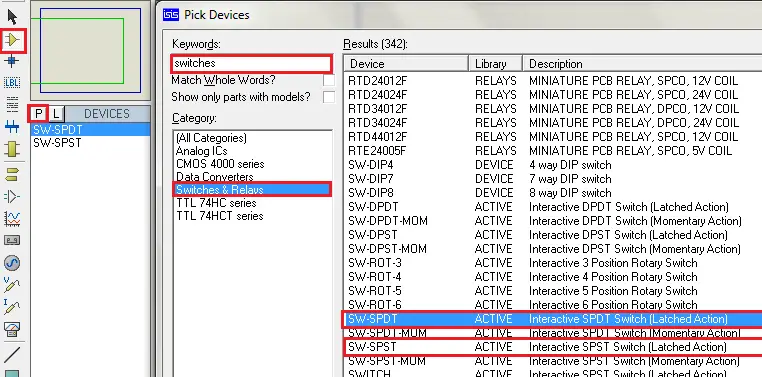762x377 pixels.
Task: Select SW-SPST in the DEVICES list
Action: [90, 143]
